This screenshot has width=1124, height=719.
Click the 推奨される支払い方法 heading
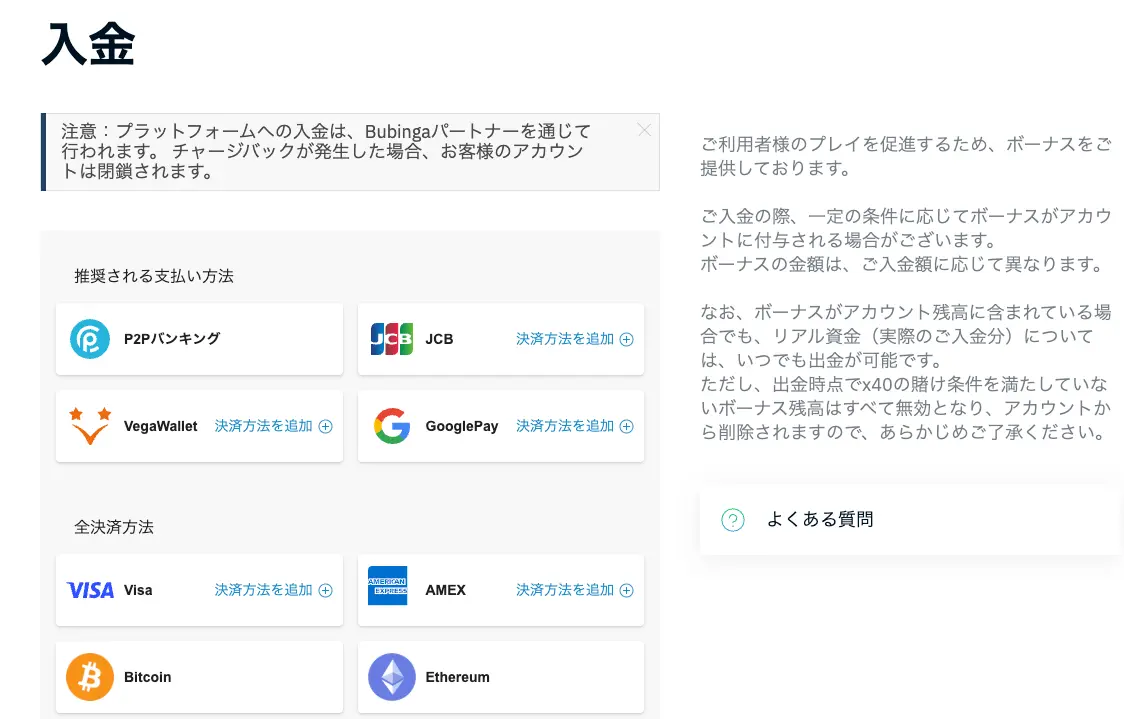point(154,276)
